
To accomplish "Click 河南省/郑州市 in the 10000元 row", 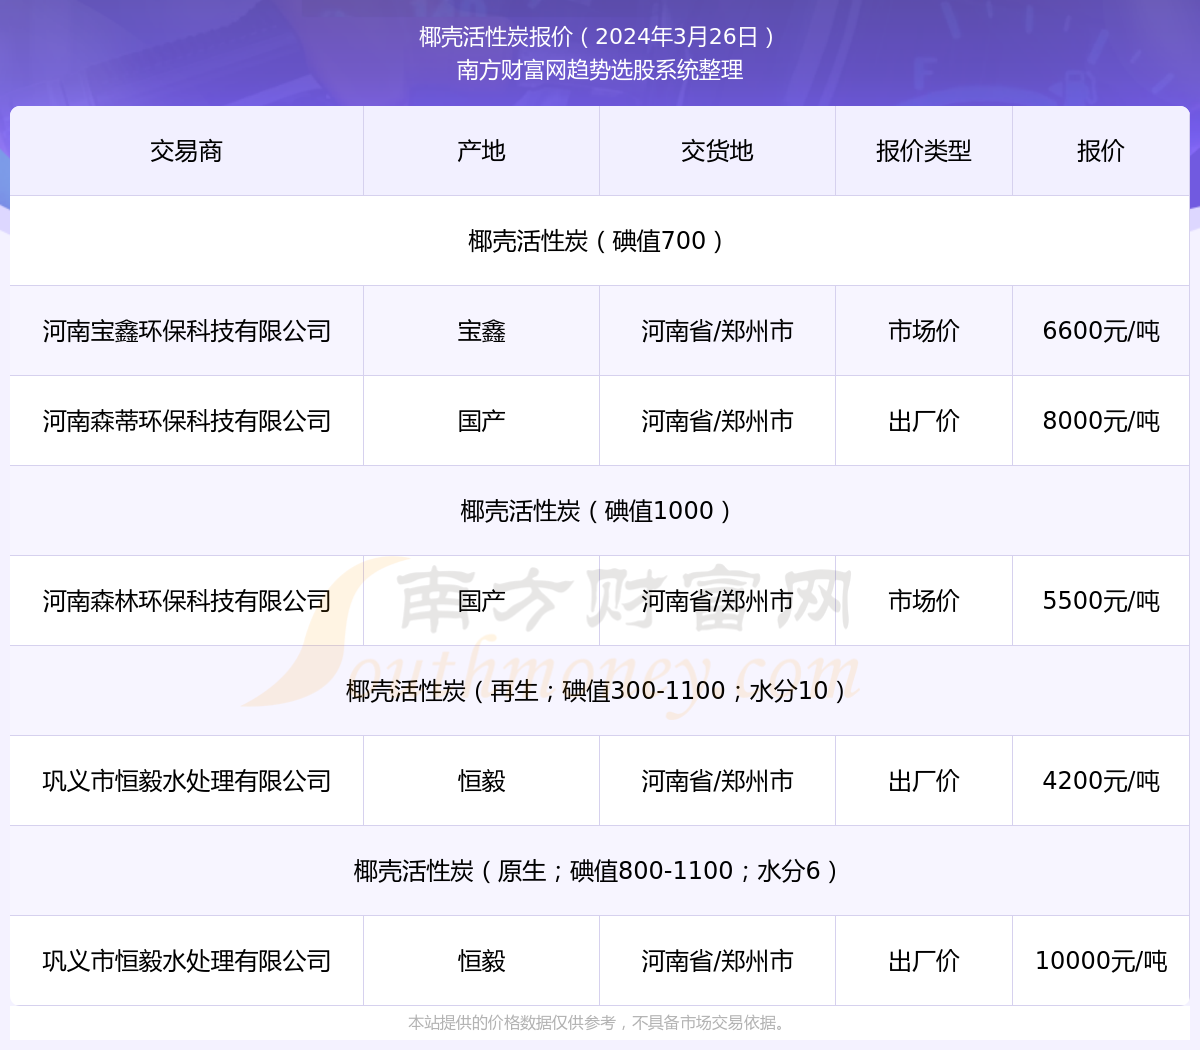I will tap(717, 961).
